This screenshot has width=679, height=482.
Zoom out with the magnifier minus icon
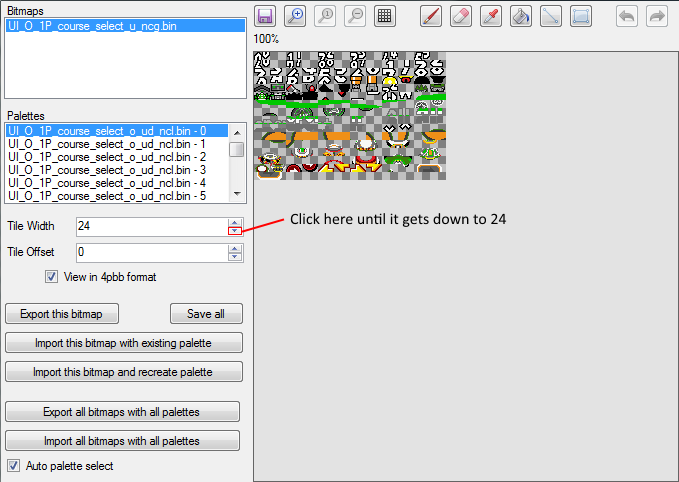pos(354,16)
